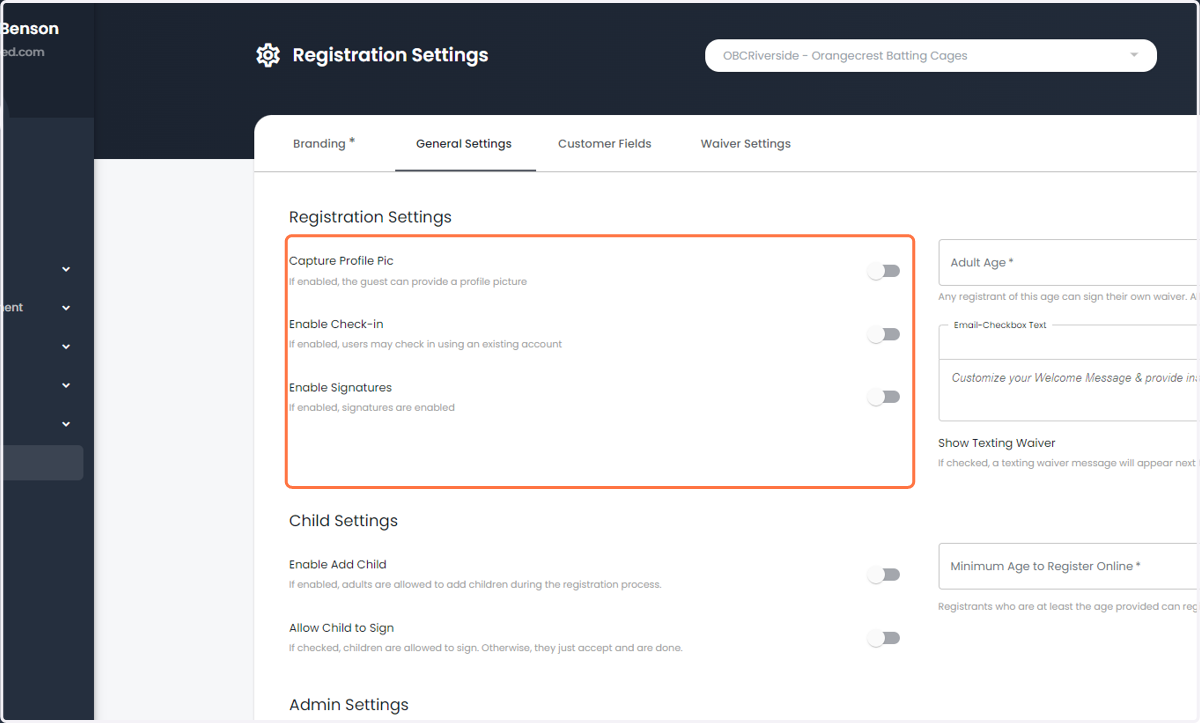The image size is (1200, 723).
Task: Expand the first sidebar chevron
Action: (x=66, y=269)
